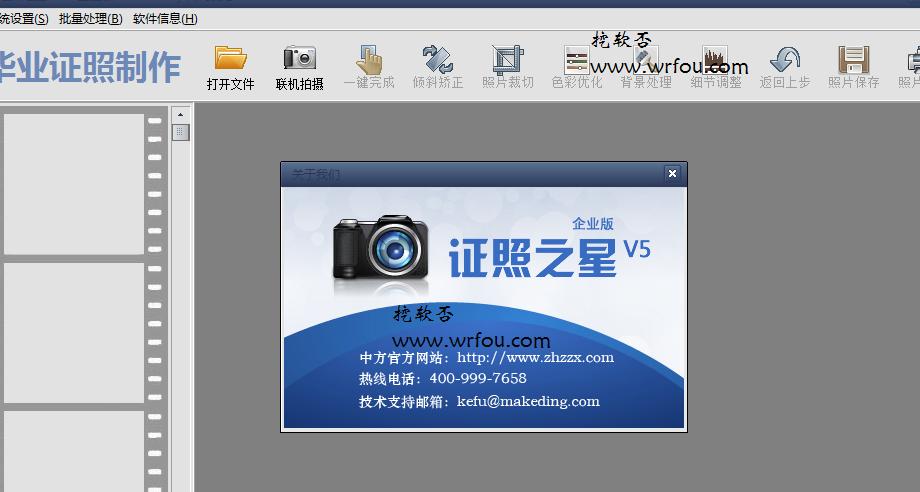The height and width of the screenshot is (492, 920).
Task: Open the 色彩优化 color optimization tool
Action: tap(576, 60)
